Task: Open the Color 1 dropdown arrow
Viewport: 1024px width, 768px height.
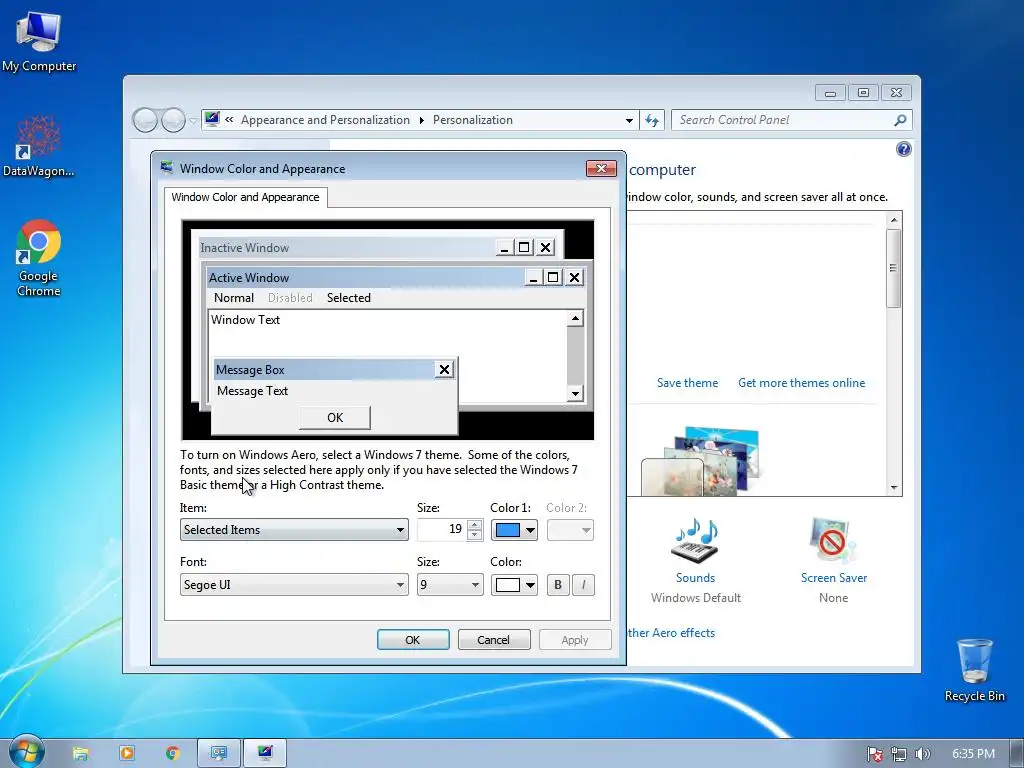Action: 530,530
